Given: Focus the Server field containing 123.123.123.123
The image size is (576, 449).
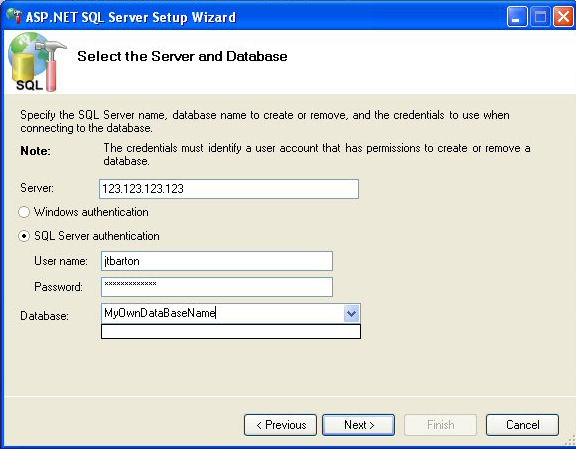Looking at the screenshot, I should [x=229, y=189].
